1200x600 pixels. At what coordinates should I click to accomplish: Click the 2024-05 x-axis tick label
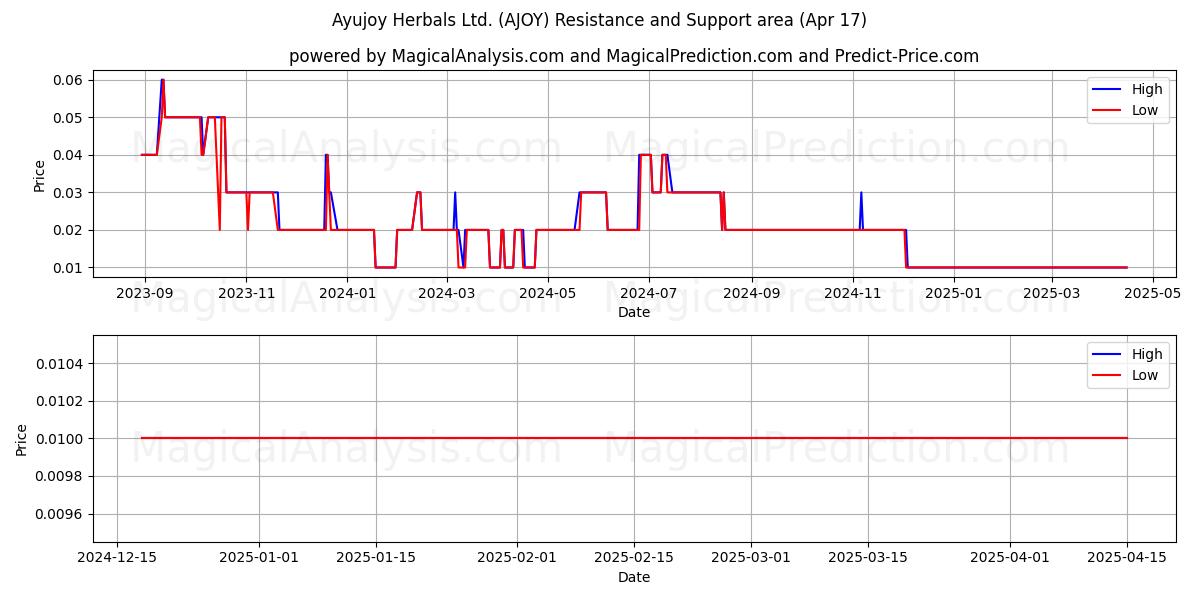coord(547,294)
